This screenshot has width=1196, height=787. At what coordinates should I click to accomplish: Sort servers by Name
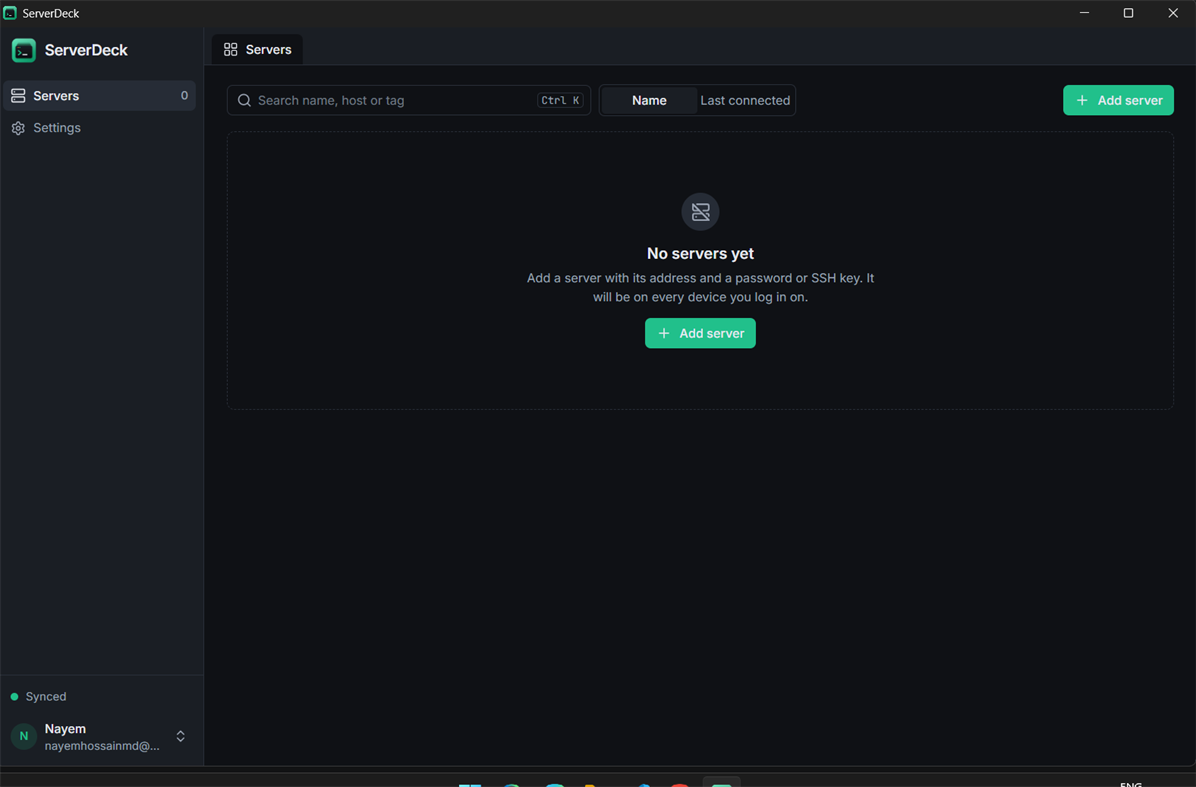coord(649,101)
